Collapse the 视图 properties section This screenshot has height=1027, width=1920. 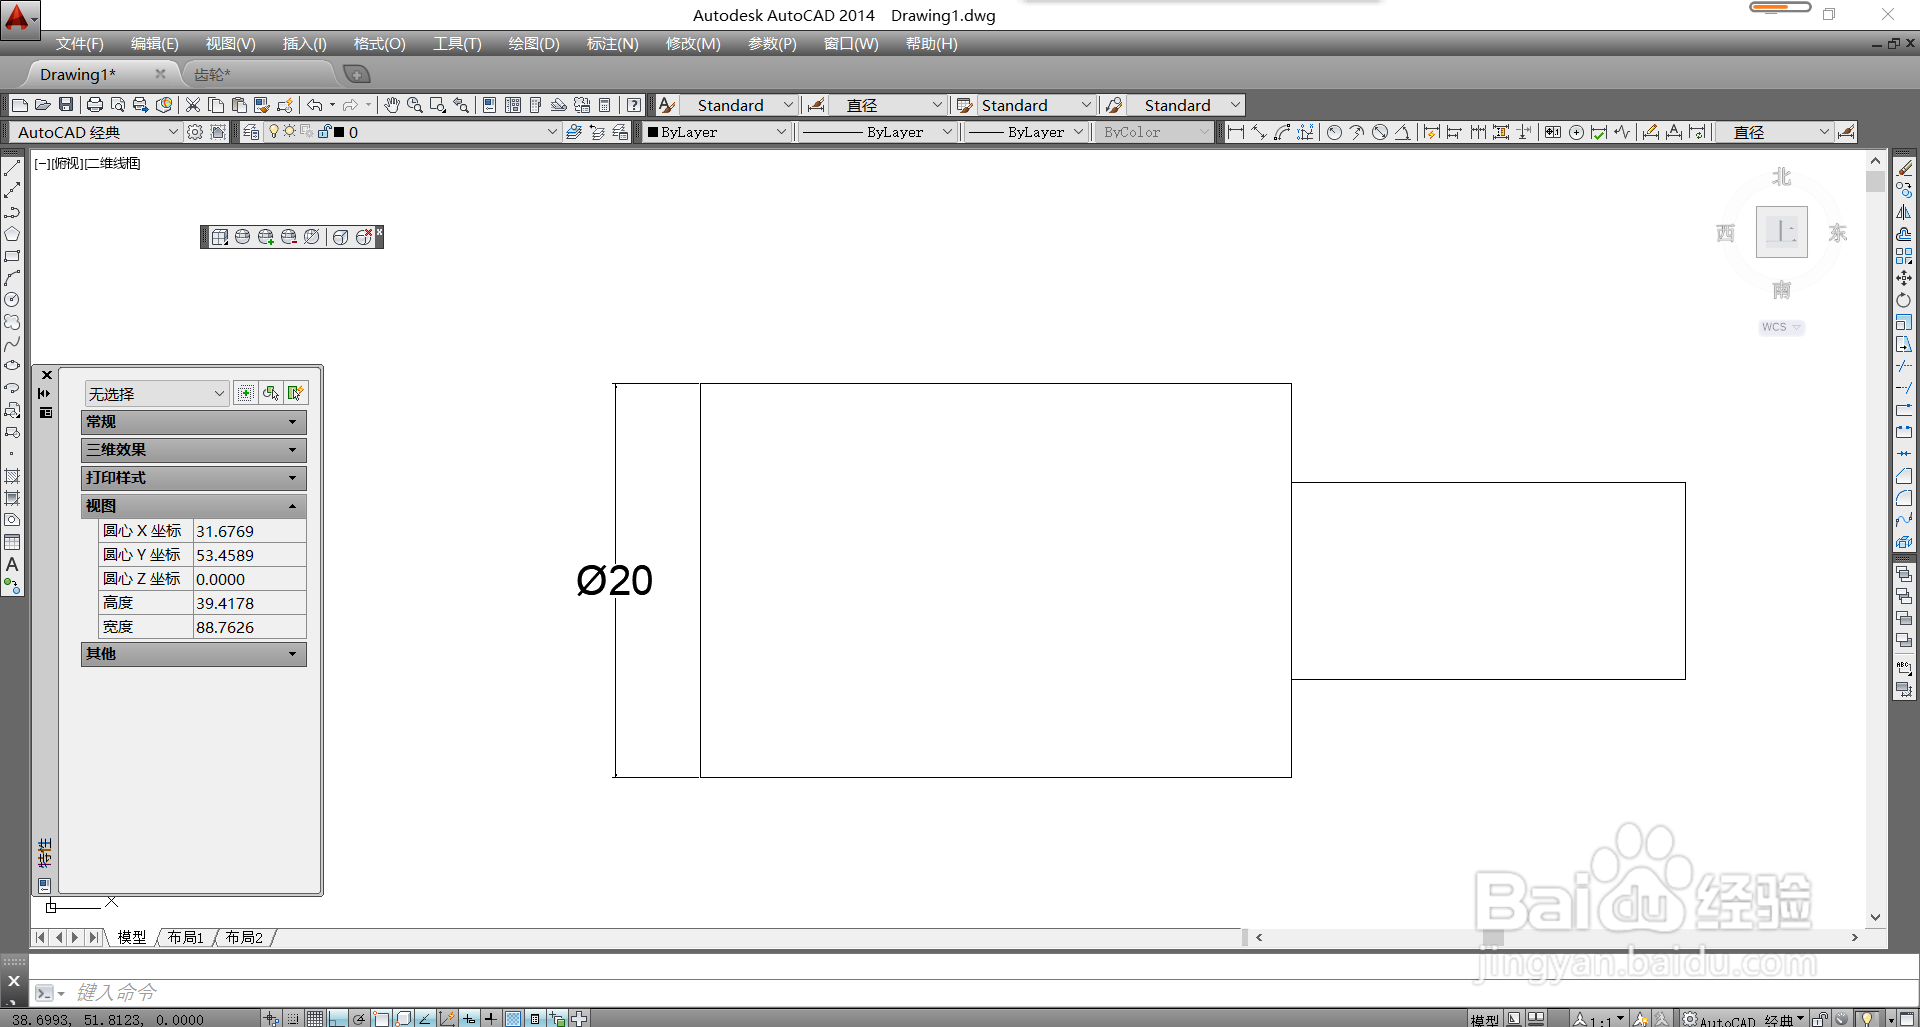tap(193, 506)
